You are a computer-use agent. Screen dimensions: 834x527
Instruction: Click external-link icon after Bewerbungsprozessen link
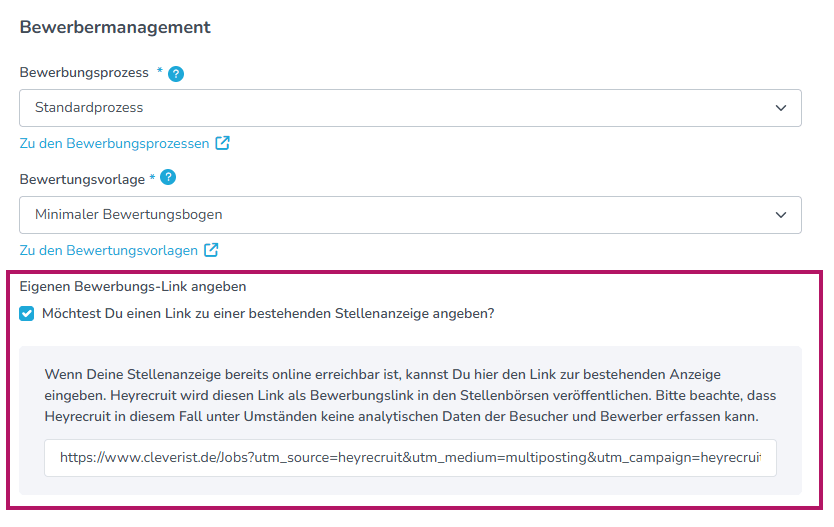tap(222, 143)
